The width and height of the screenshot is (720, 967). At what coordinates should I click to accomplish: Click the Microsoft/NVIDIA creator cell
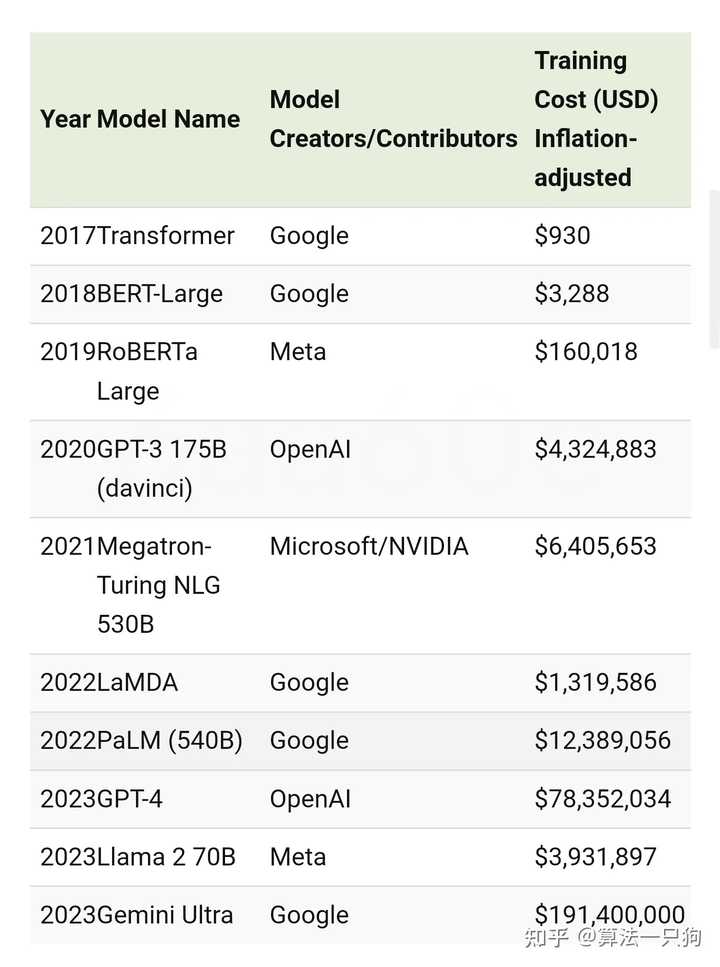[369, 547]
